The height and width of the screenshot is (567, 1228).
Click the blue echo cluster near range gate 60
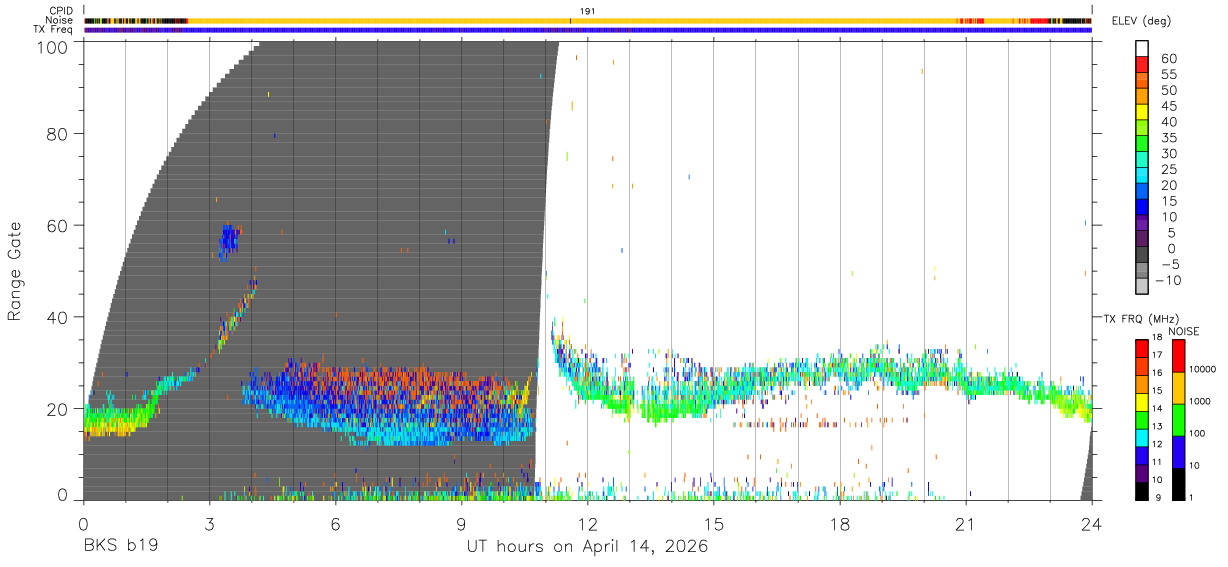pyautogui.click(x=230, y=242)
